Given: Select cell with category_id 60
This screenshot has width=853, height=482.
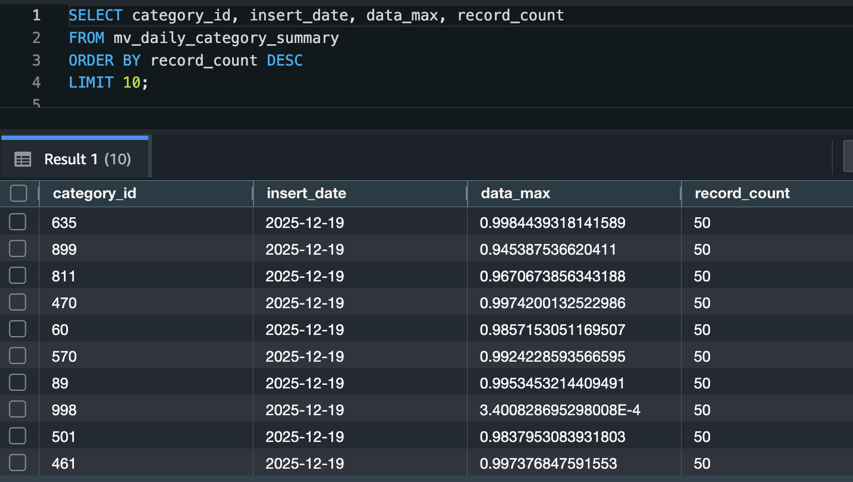Looking at the screenshot, I should click(146, 329).
